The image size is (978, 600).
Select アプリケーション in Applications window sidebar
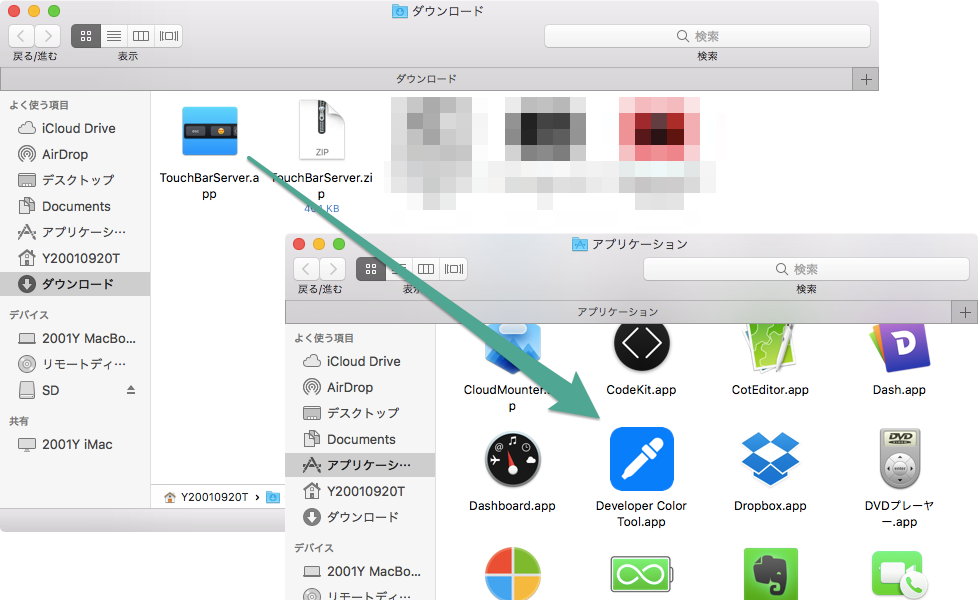click(360, 465)
